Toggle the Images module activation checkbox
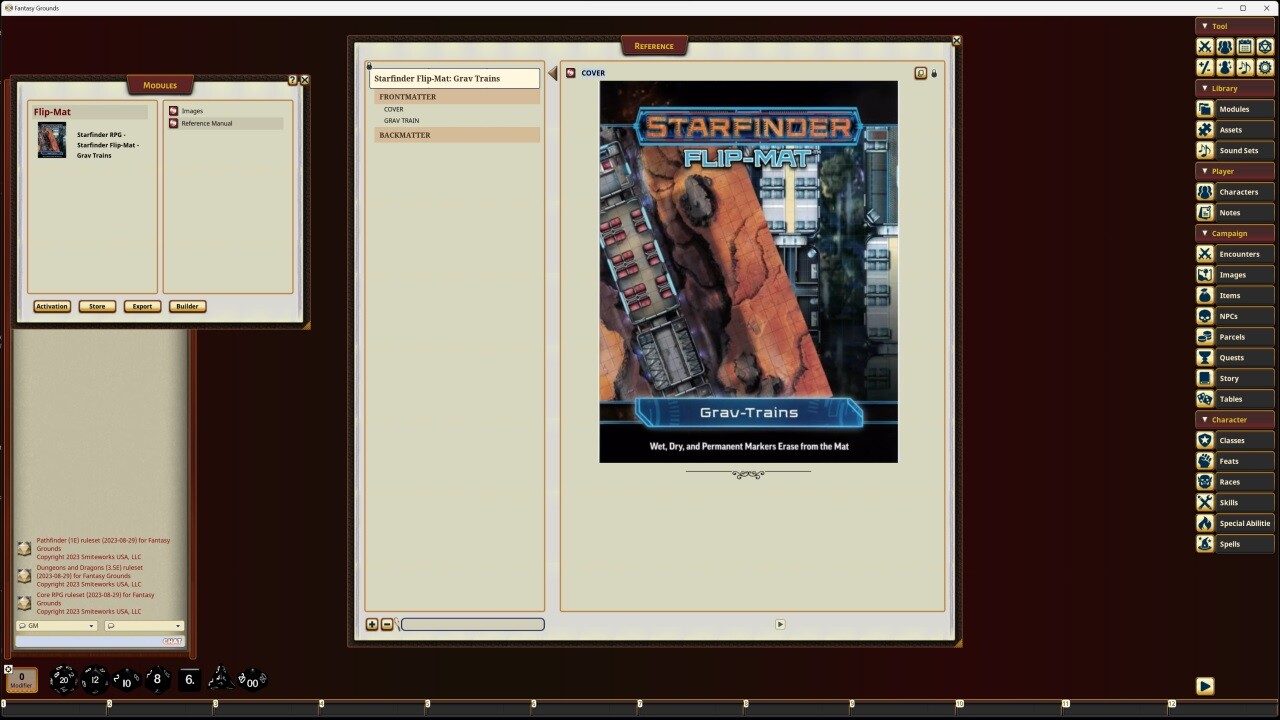Screen dimensions: 1280x720 [173, 111]
